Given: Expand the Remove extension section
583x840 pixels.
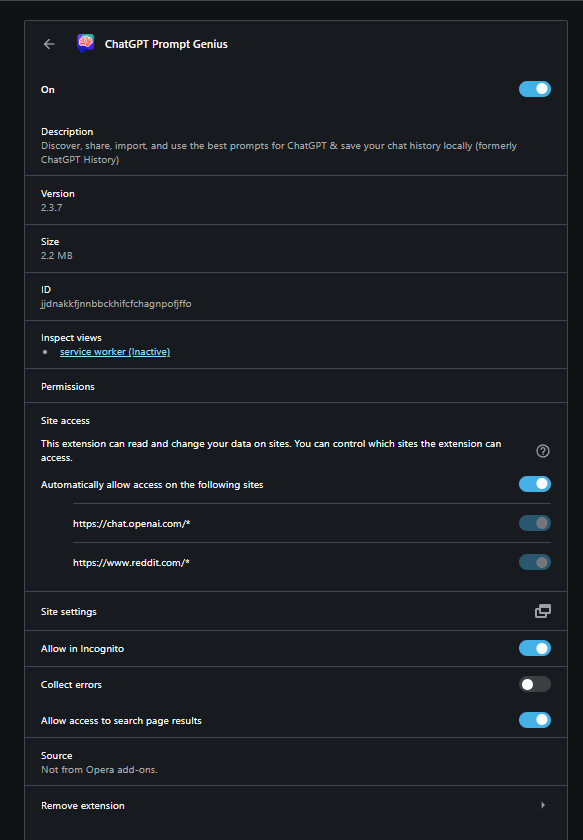Looking at the screenshot, I should (542, 804).
